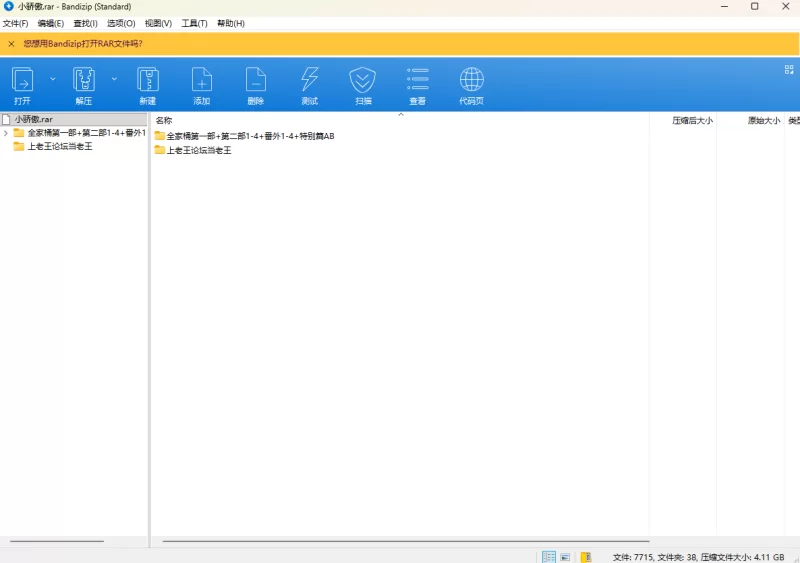
Task: Dismiss the yellow RAR association notification bar
Action: pos(11,44)
